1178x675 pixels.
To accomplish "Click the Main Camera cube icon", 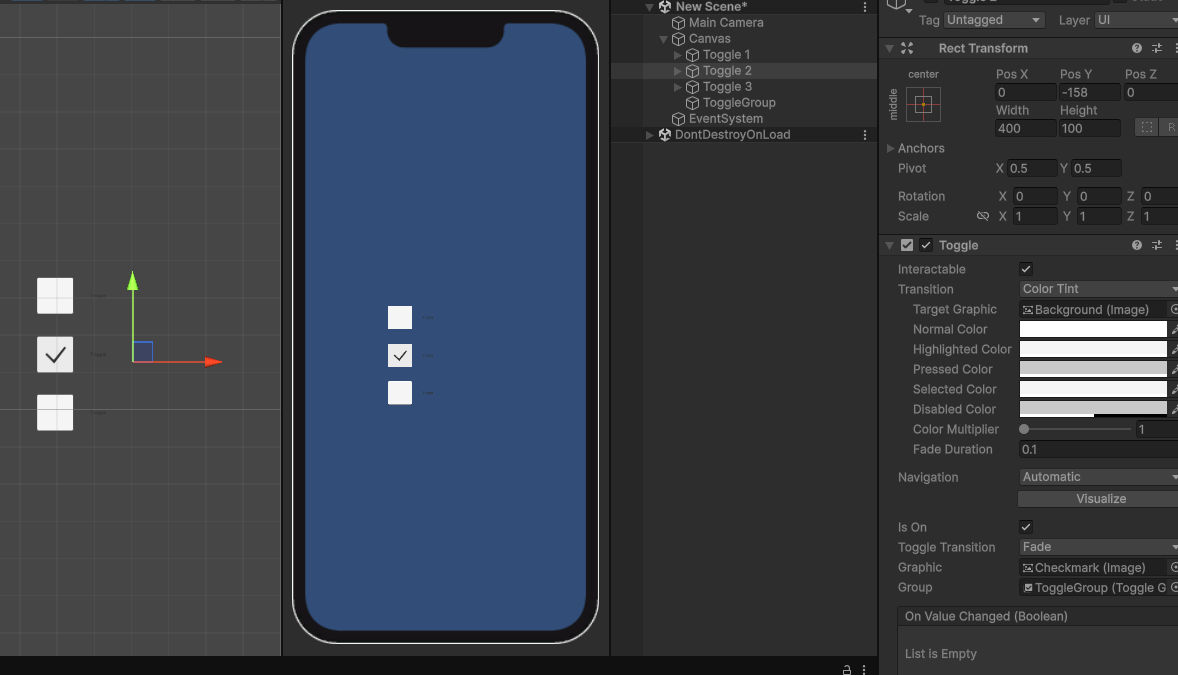I will tap(678, 23).
